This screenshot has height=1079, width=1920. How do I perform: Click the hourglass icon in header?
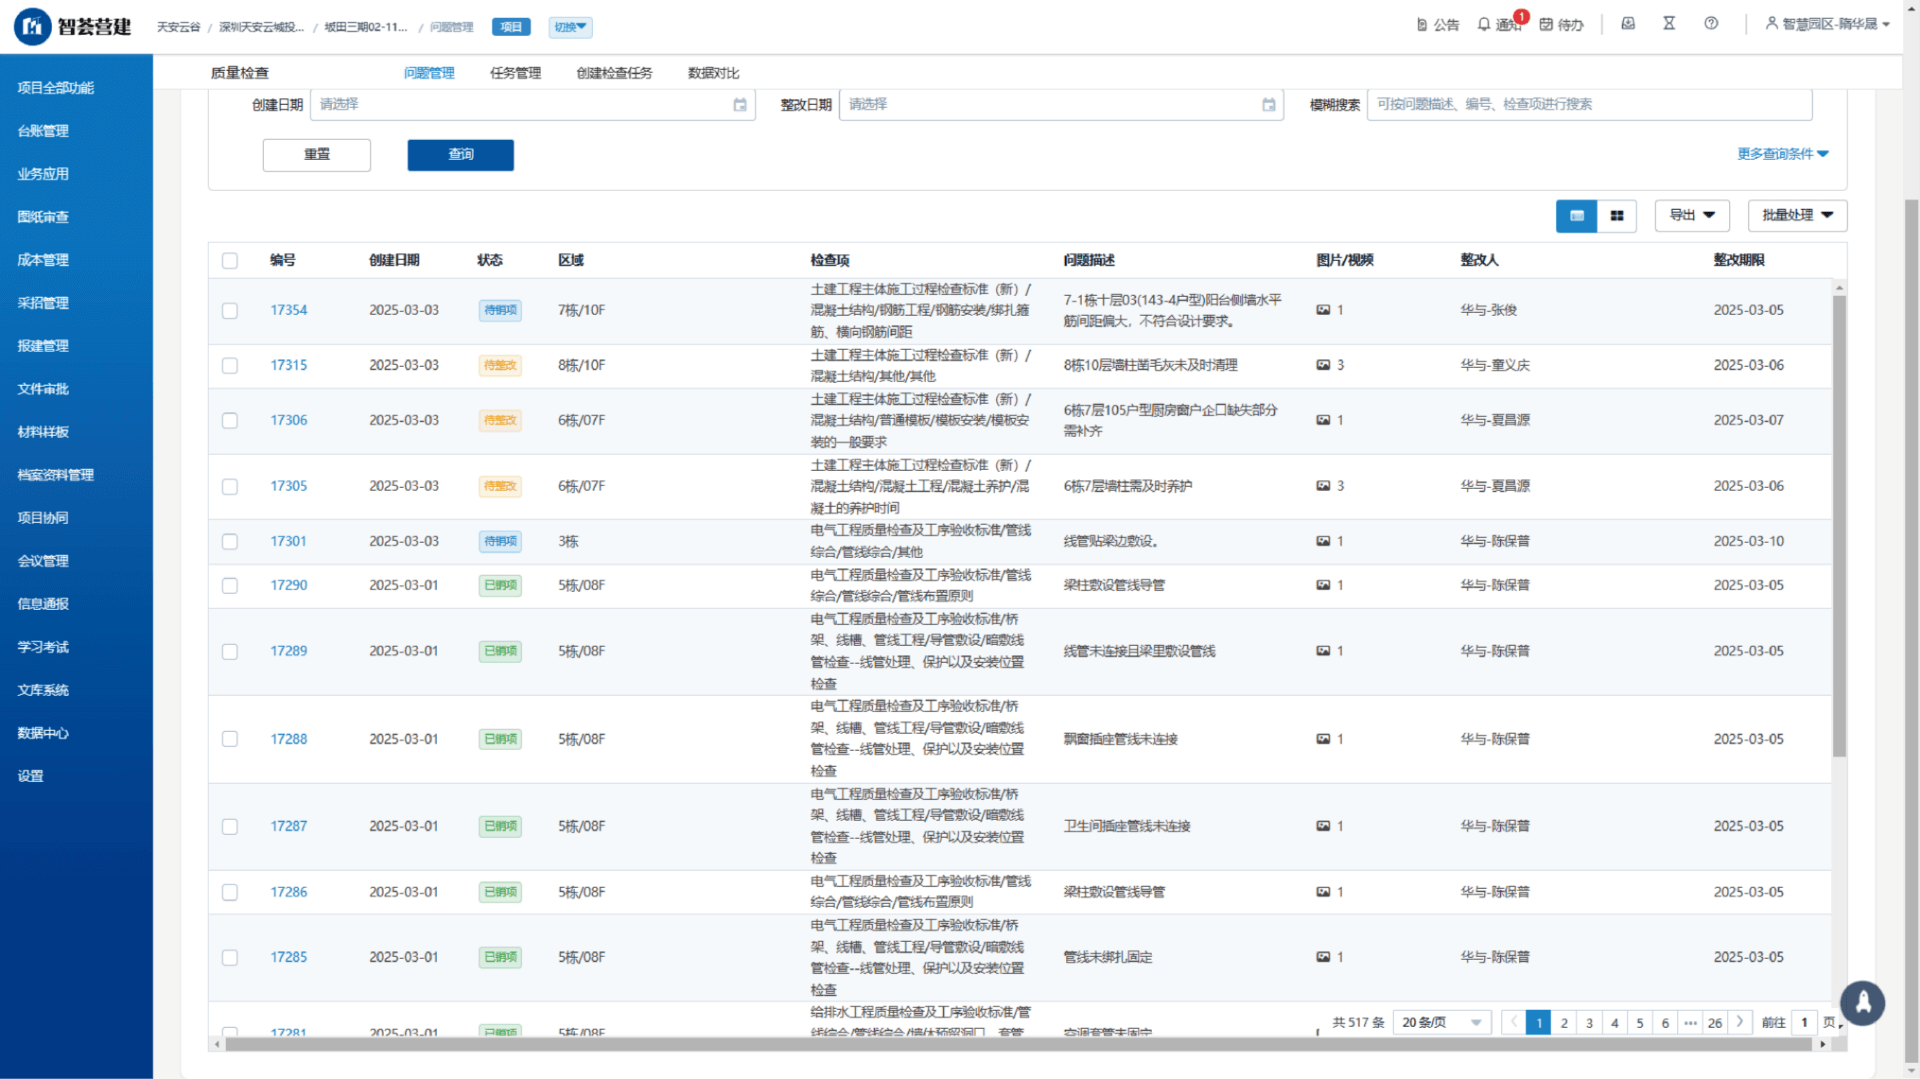pyautogui.click(x=1669, y=23)
